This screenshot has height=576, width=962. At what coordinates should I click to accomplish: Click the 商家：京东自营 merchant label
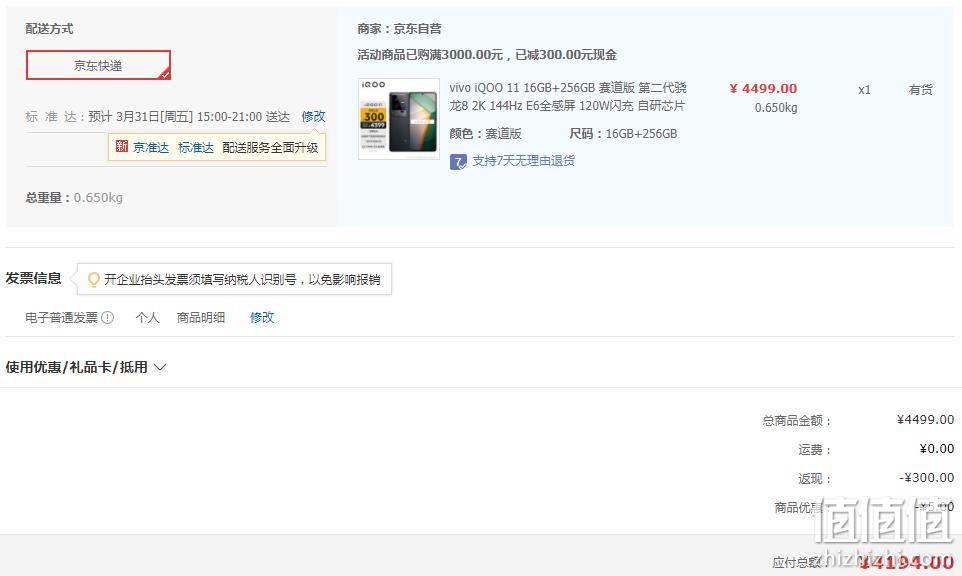(x=399, y=28)
